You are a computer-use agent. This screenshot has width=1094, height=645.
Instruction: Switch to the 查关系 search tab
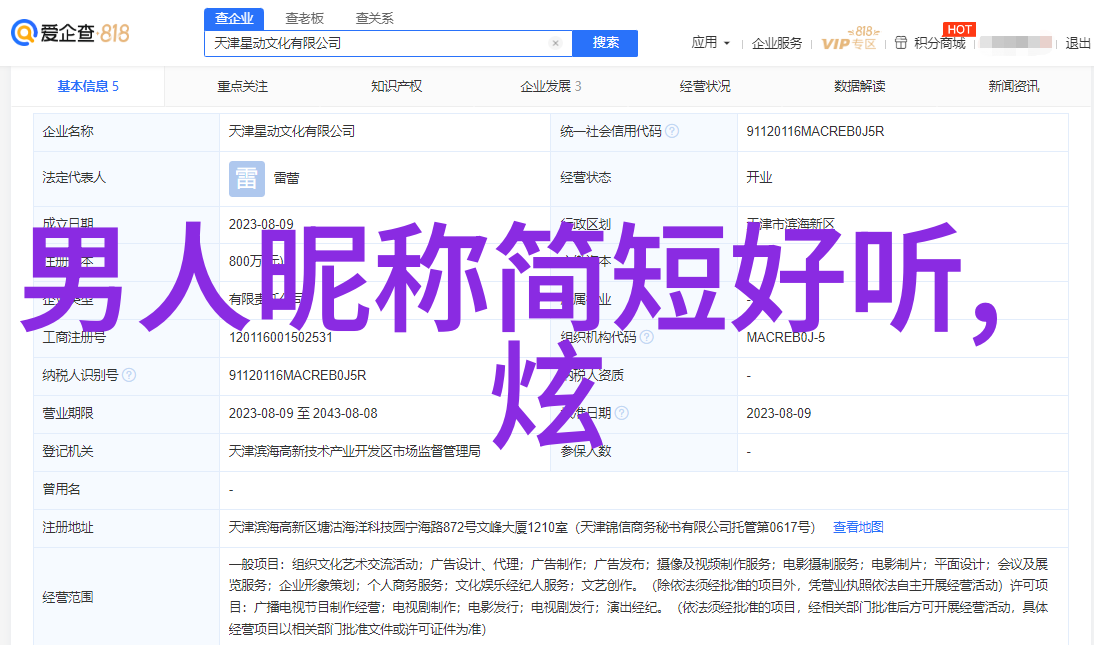(375, 19)
